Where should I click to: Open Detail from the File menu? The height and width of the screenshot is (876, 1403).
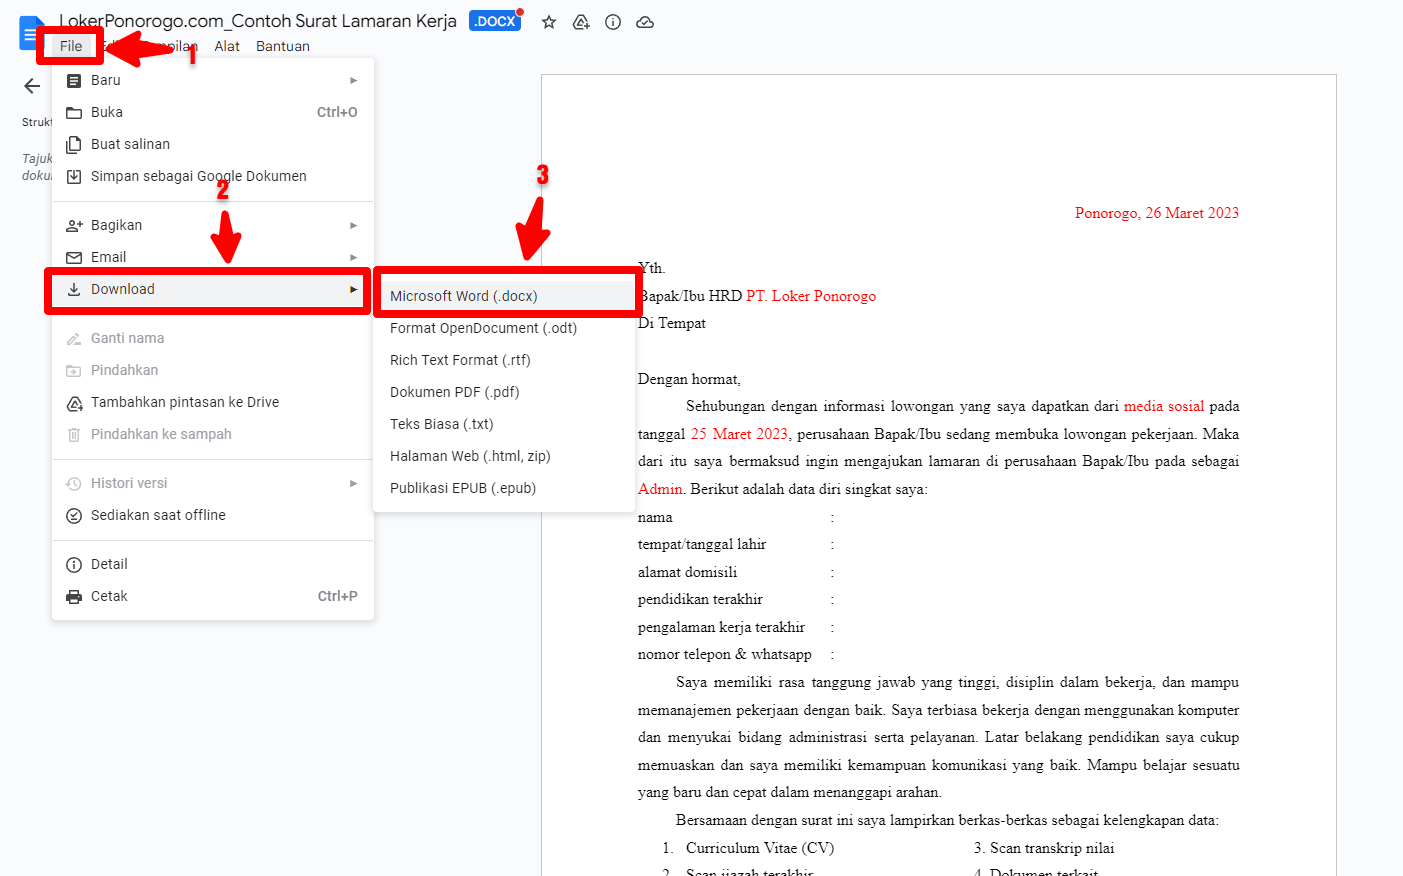point(213,564)
